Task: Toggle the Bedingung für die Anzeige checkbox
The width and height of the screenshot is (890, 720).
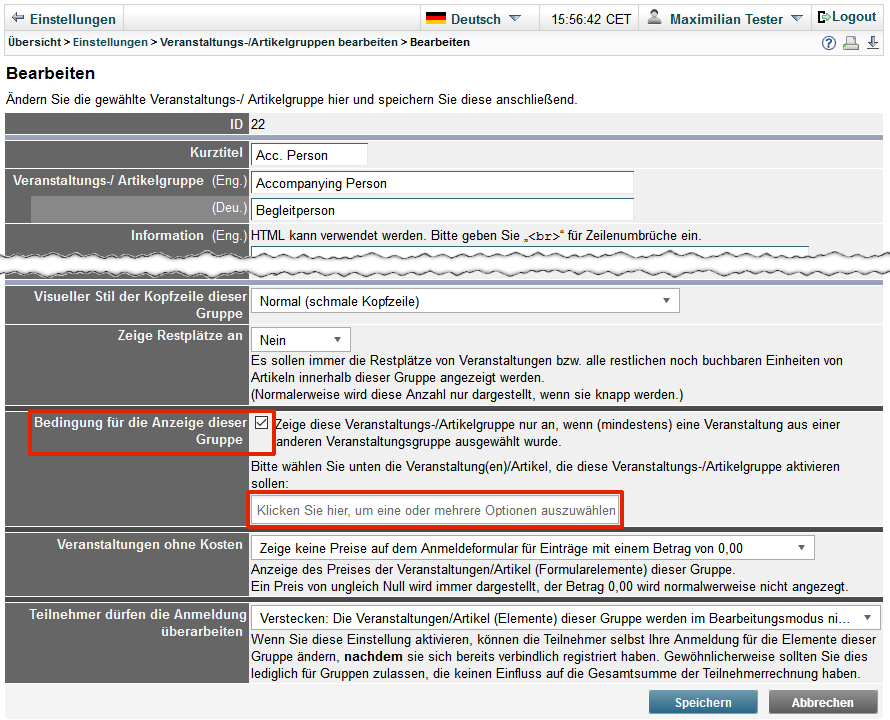Action: [261, 422]
